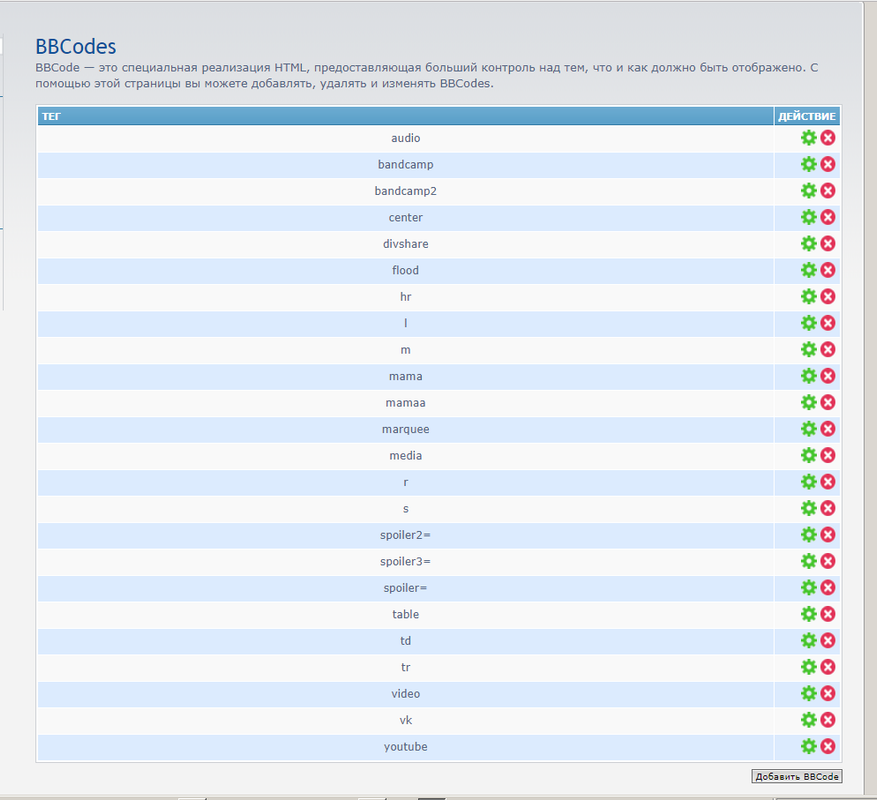Delete the spoiler2= BBCode

tap(828, 535)
